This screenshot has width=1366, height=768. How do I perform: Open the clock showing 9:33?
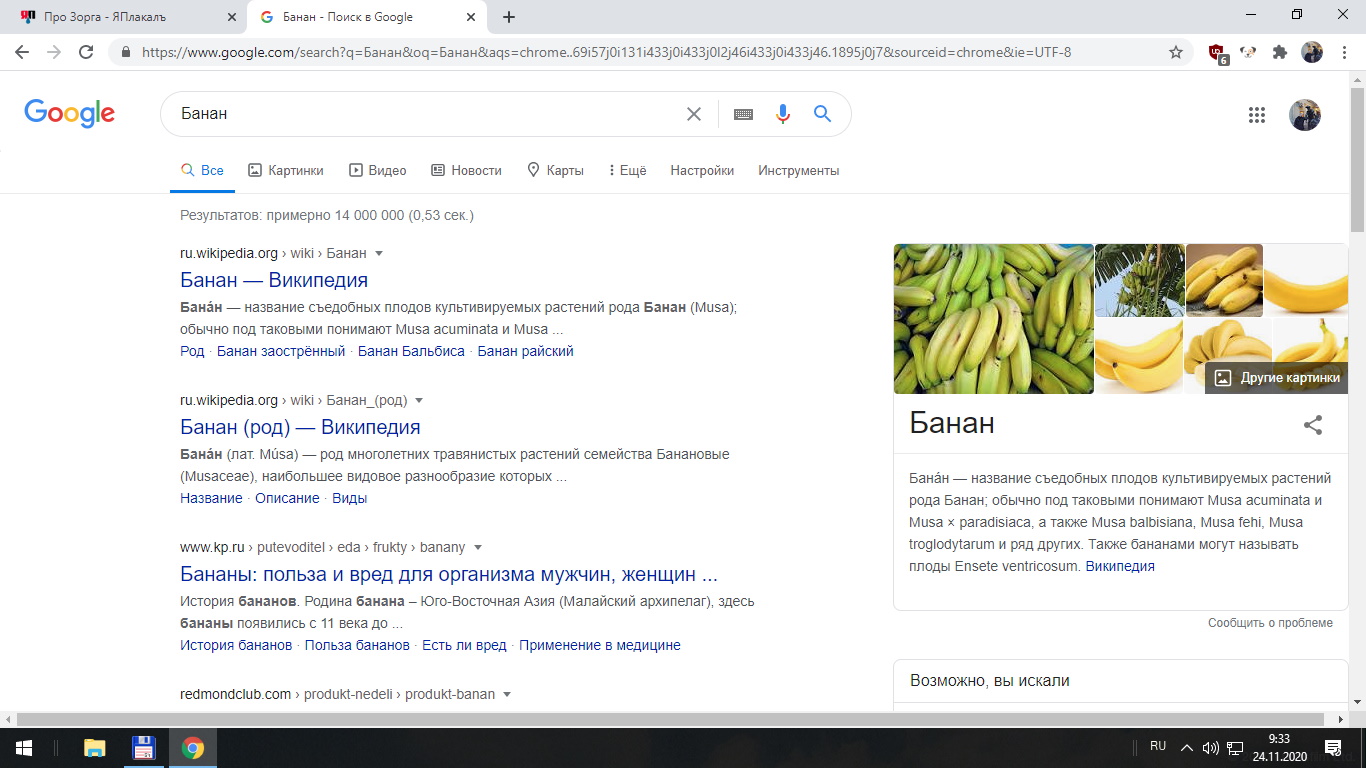tap(1278, 747)
